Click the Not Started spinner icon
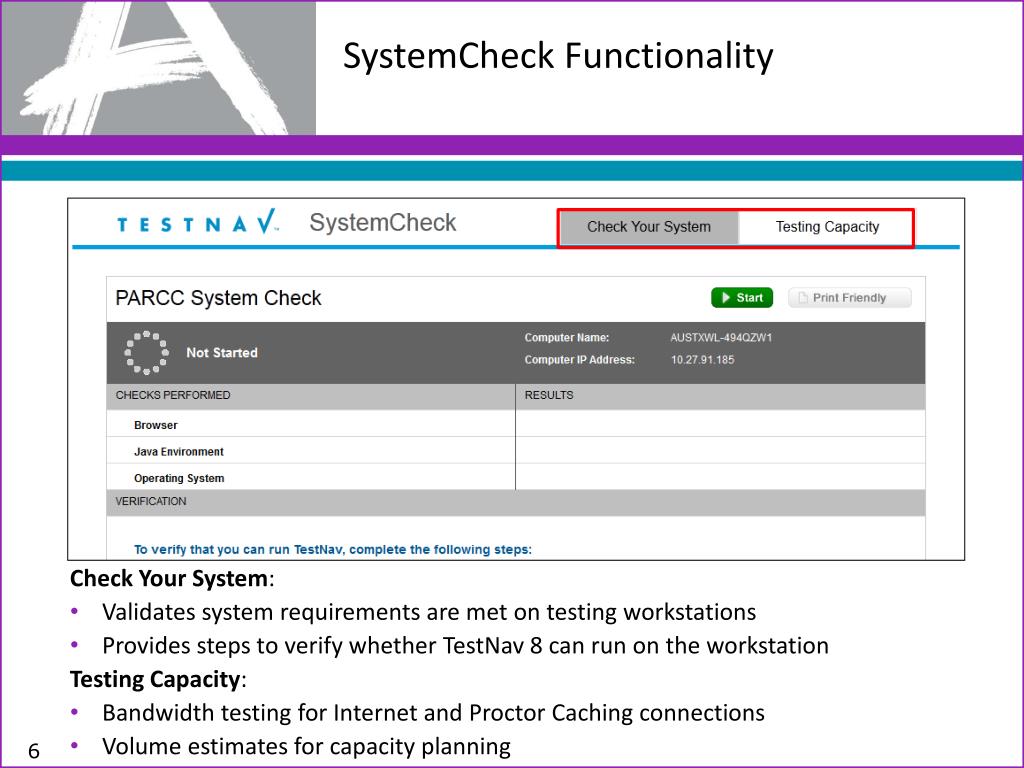Image resolution: width=1024 pixels, height=768 pixels. (146, 353)
